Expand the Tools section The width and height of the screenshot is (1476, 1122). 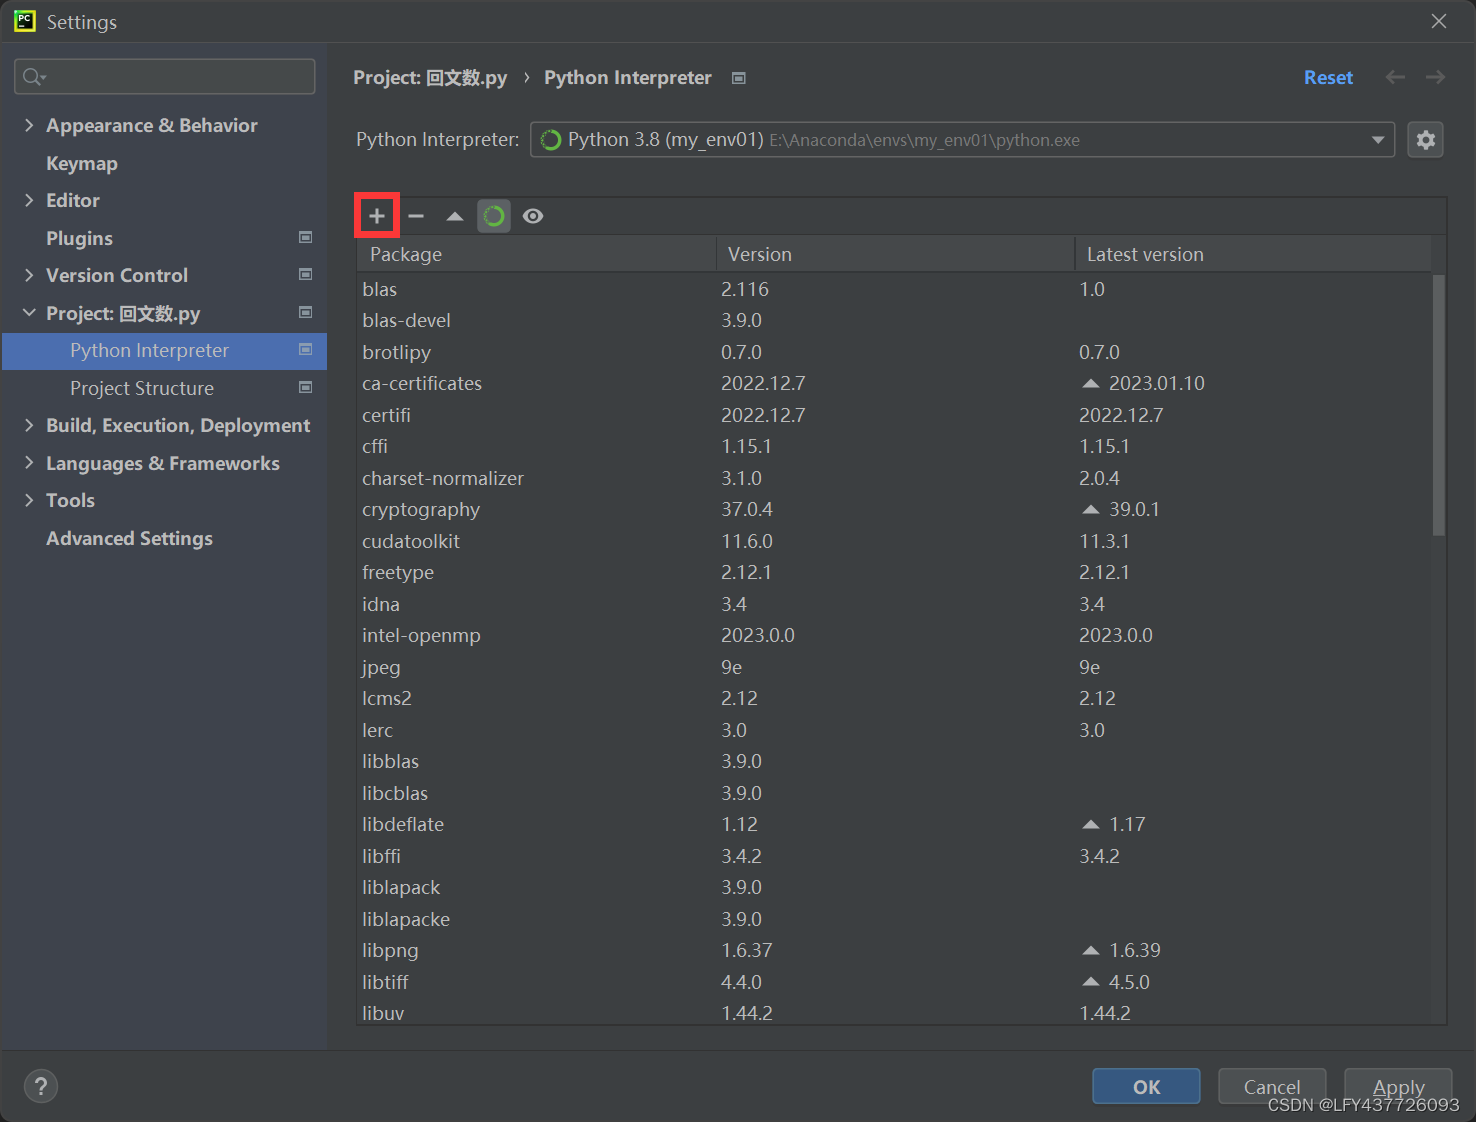click(x=29, y=500)
